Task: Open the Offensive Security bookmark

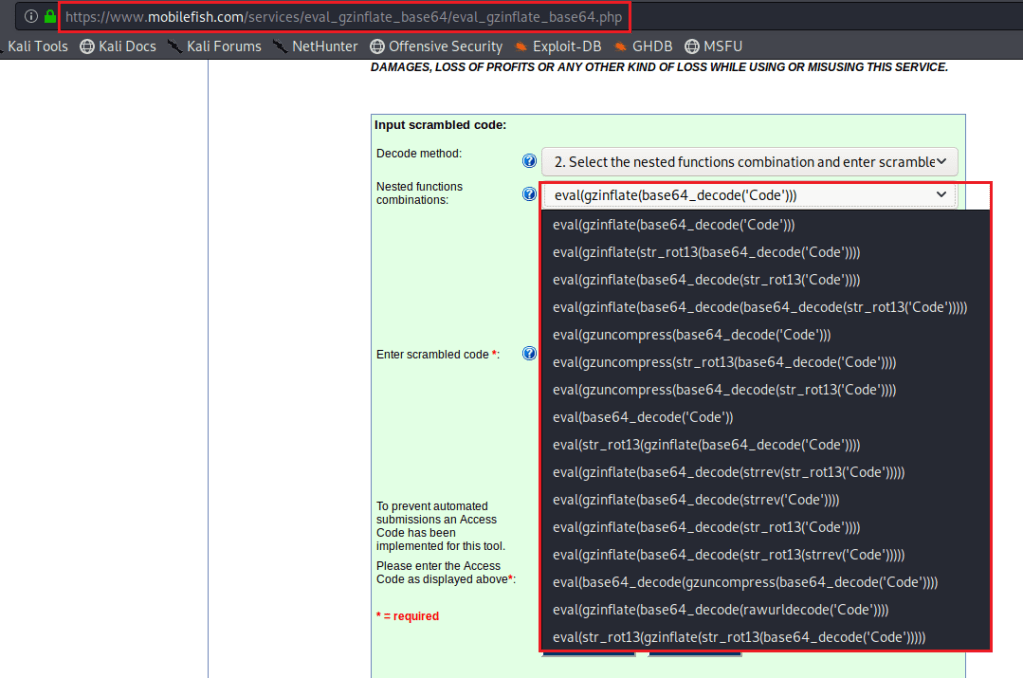Action: [x=435, y=46]
